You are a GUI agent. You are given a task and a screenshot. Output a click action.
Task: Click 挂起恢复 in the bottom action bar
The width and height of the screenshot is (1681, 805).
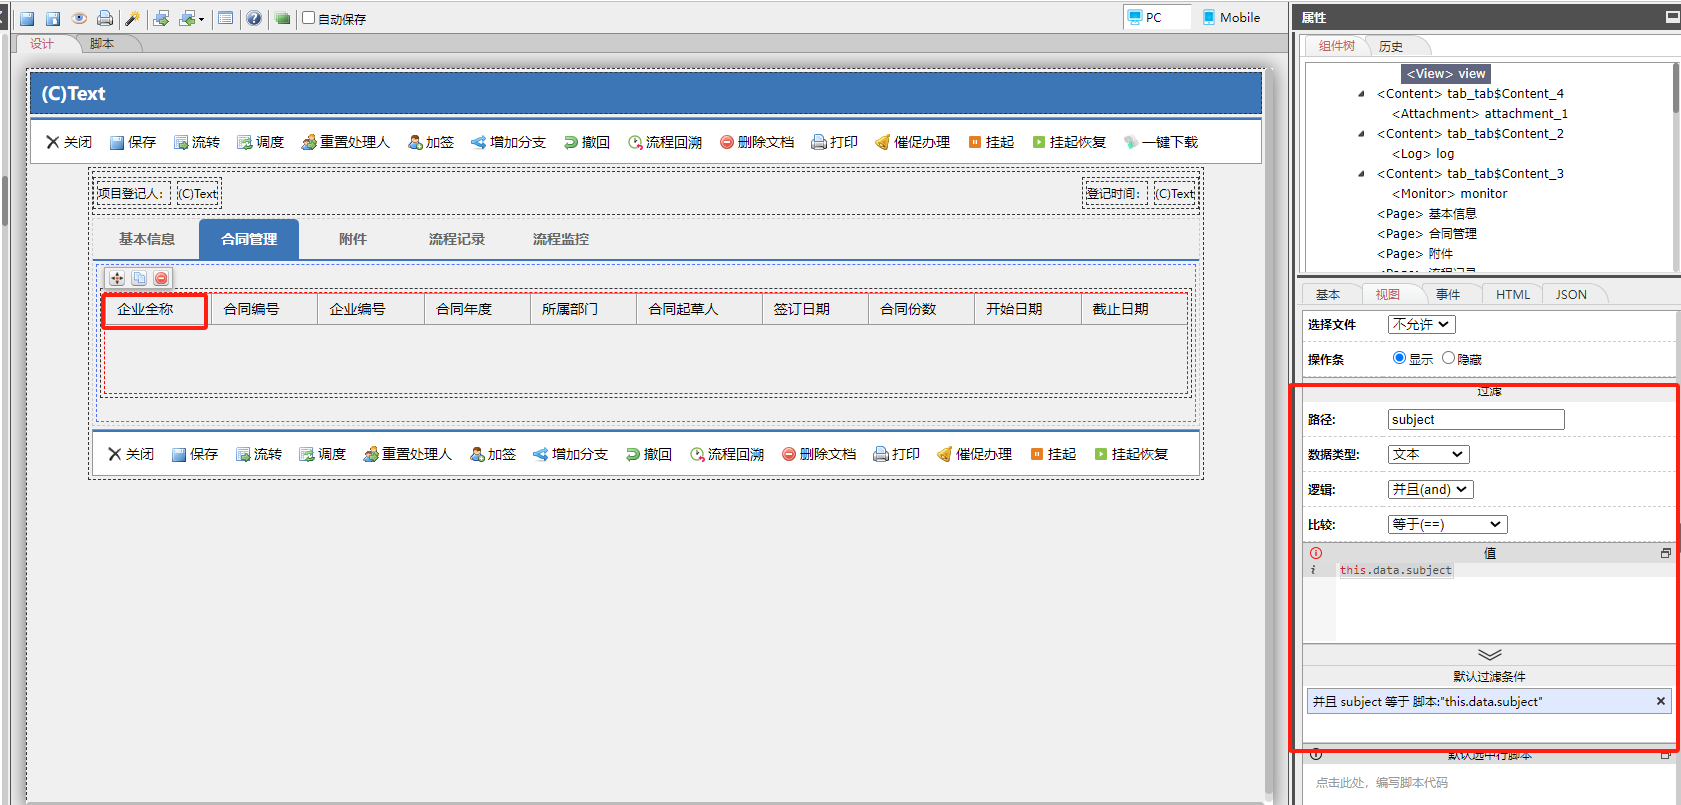point(1131,454)
